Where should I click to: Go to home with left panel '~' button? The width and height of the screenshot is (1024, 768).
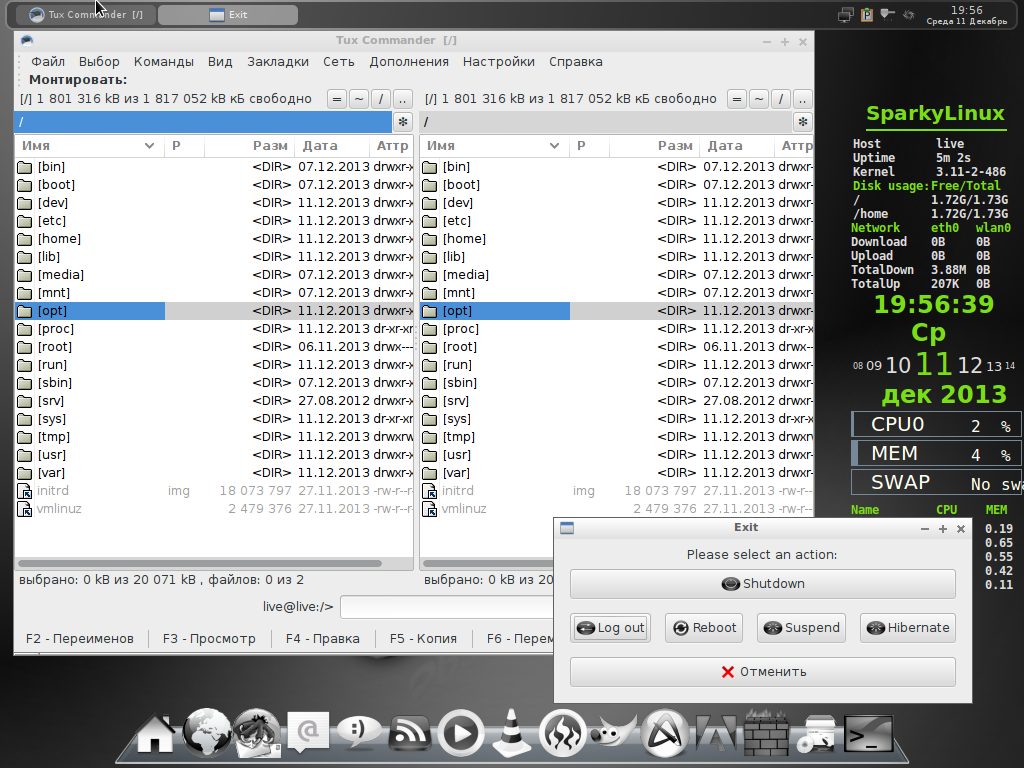click(x=359, y=99)
